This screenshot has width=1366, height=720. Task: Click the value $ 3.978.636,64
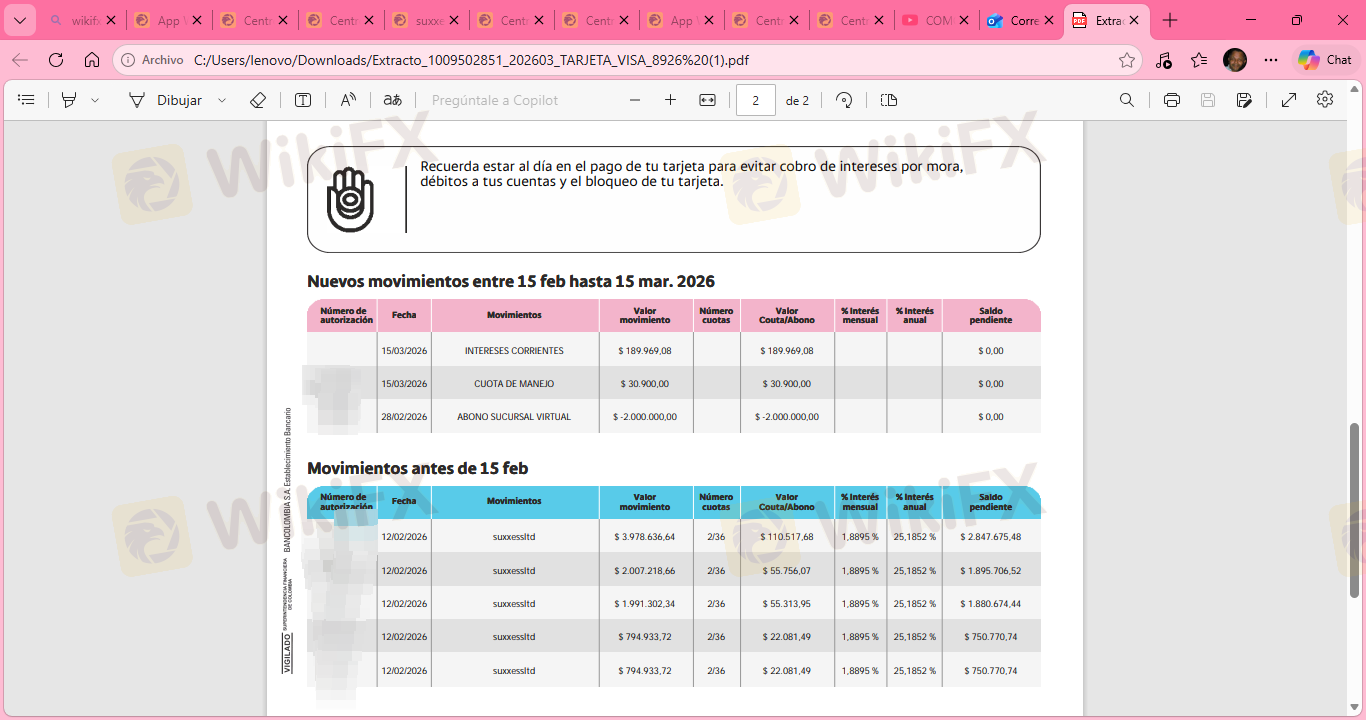(x=645, y=537)
